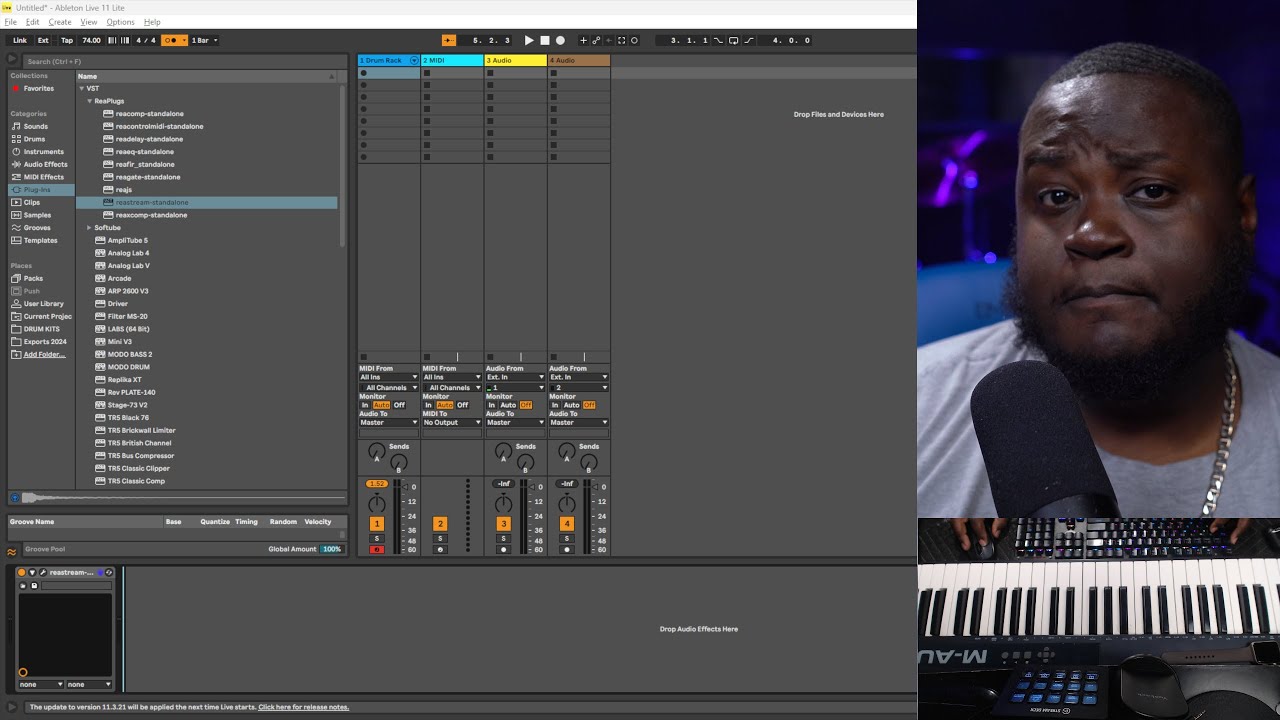Click the Stop transport button
This screenshot has width=1280, height=720.
point(545,41)
